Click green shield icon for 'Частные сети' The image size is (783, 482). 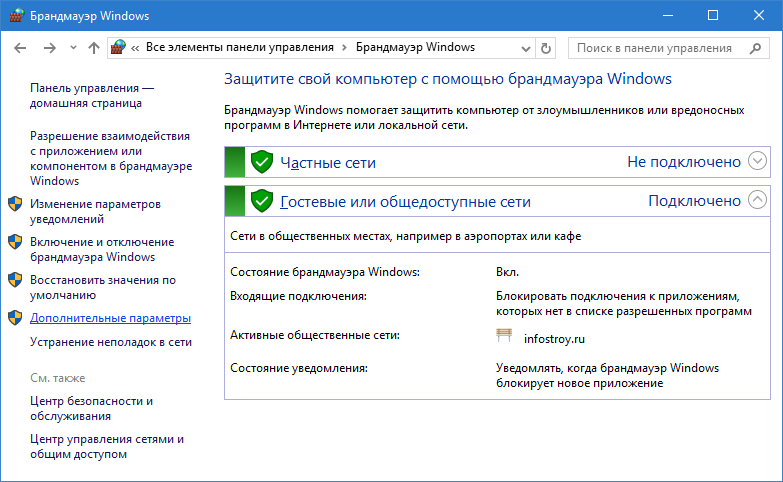(x=262, y=162)
